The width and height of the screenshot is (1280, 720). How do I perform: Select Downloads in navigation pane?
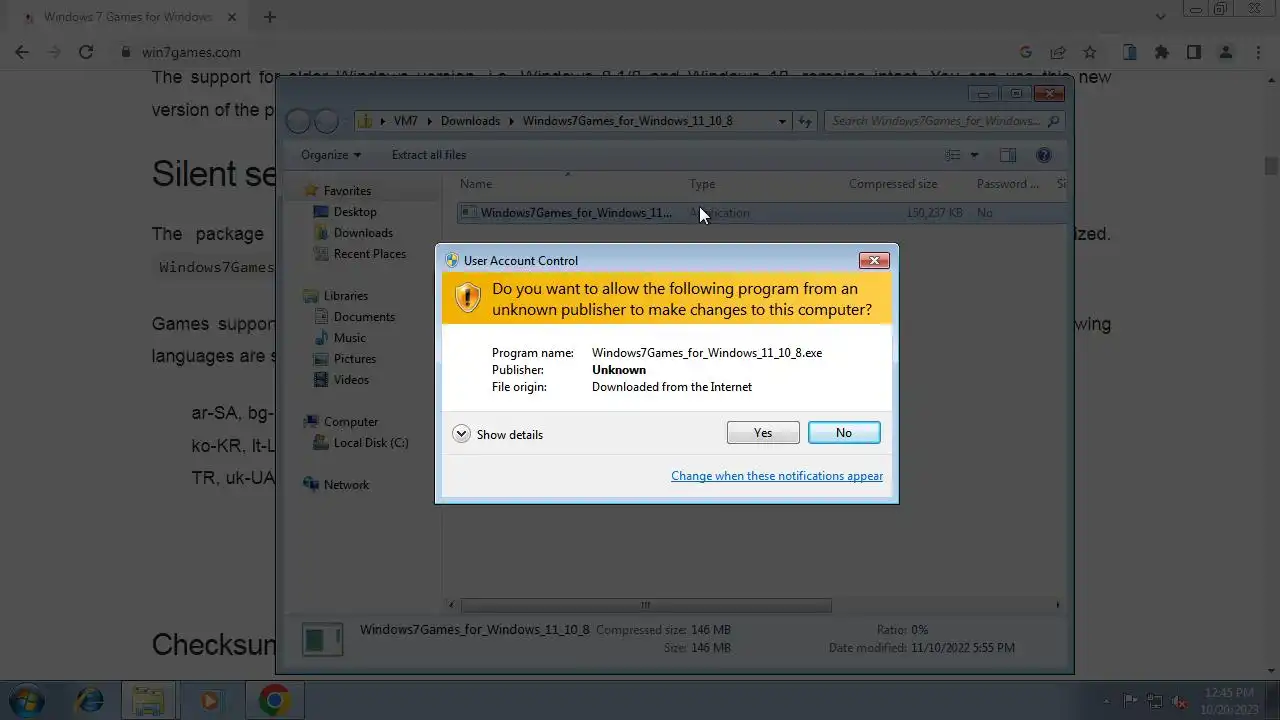click(363, 233)
